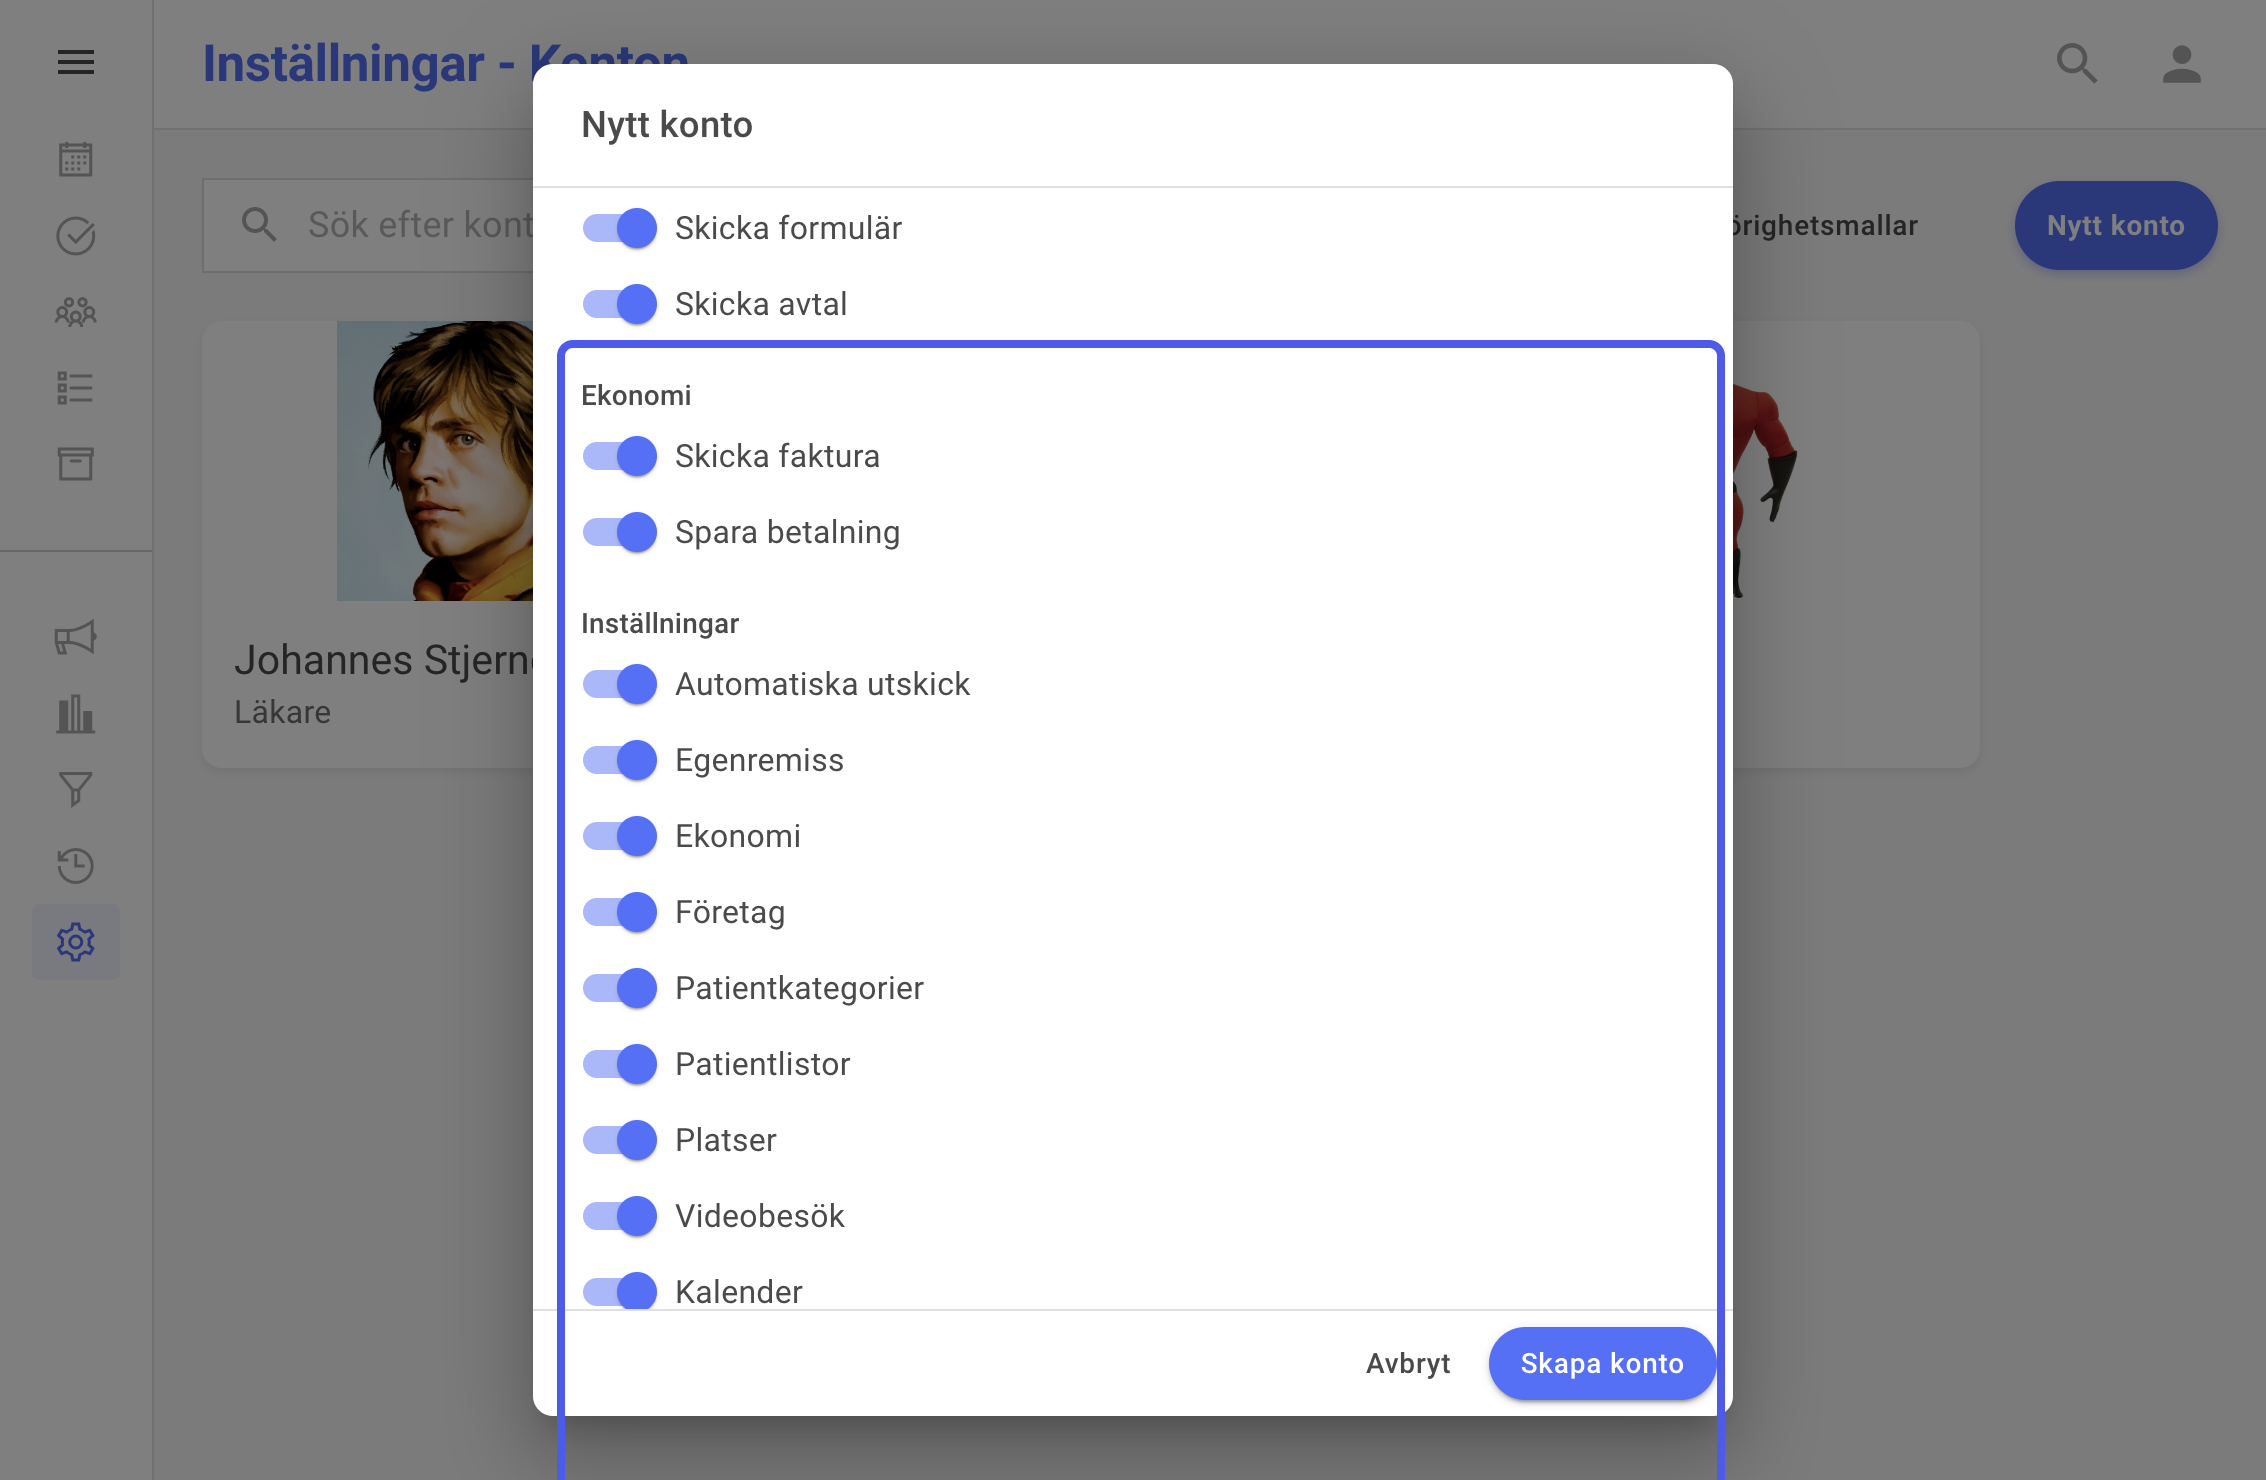
Task: Disable the Spara betalning switch
Action: [620, 532]
